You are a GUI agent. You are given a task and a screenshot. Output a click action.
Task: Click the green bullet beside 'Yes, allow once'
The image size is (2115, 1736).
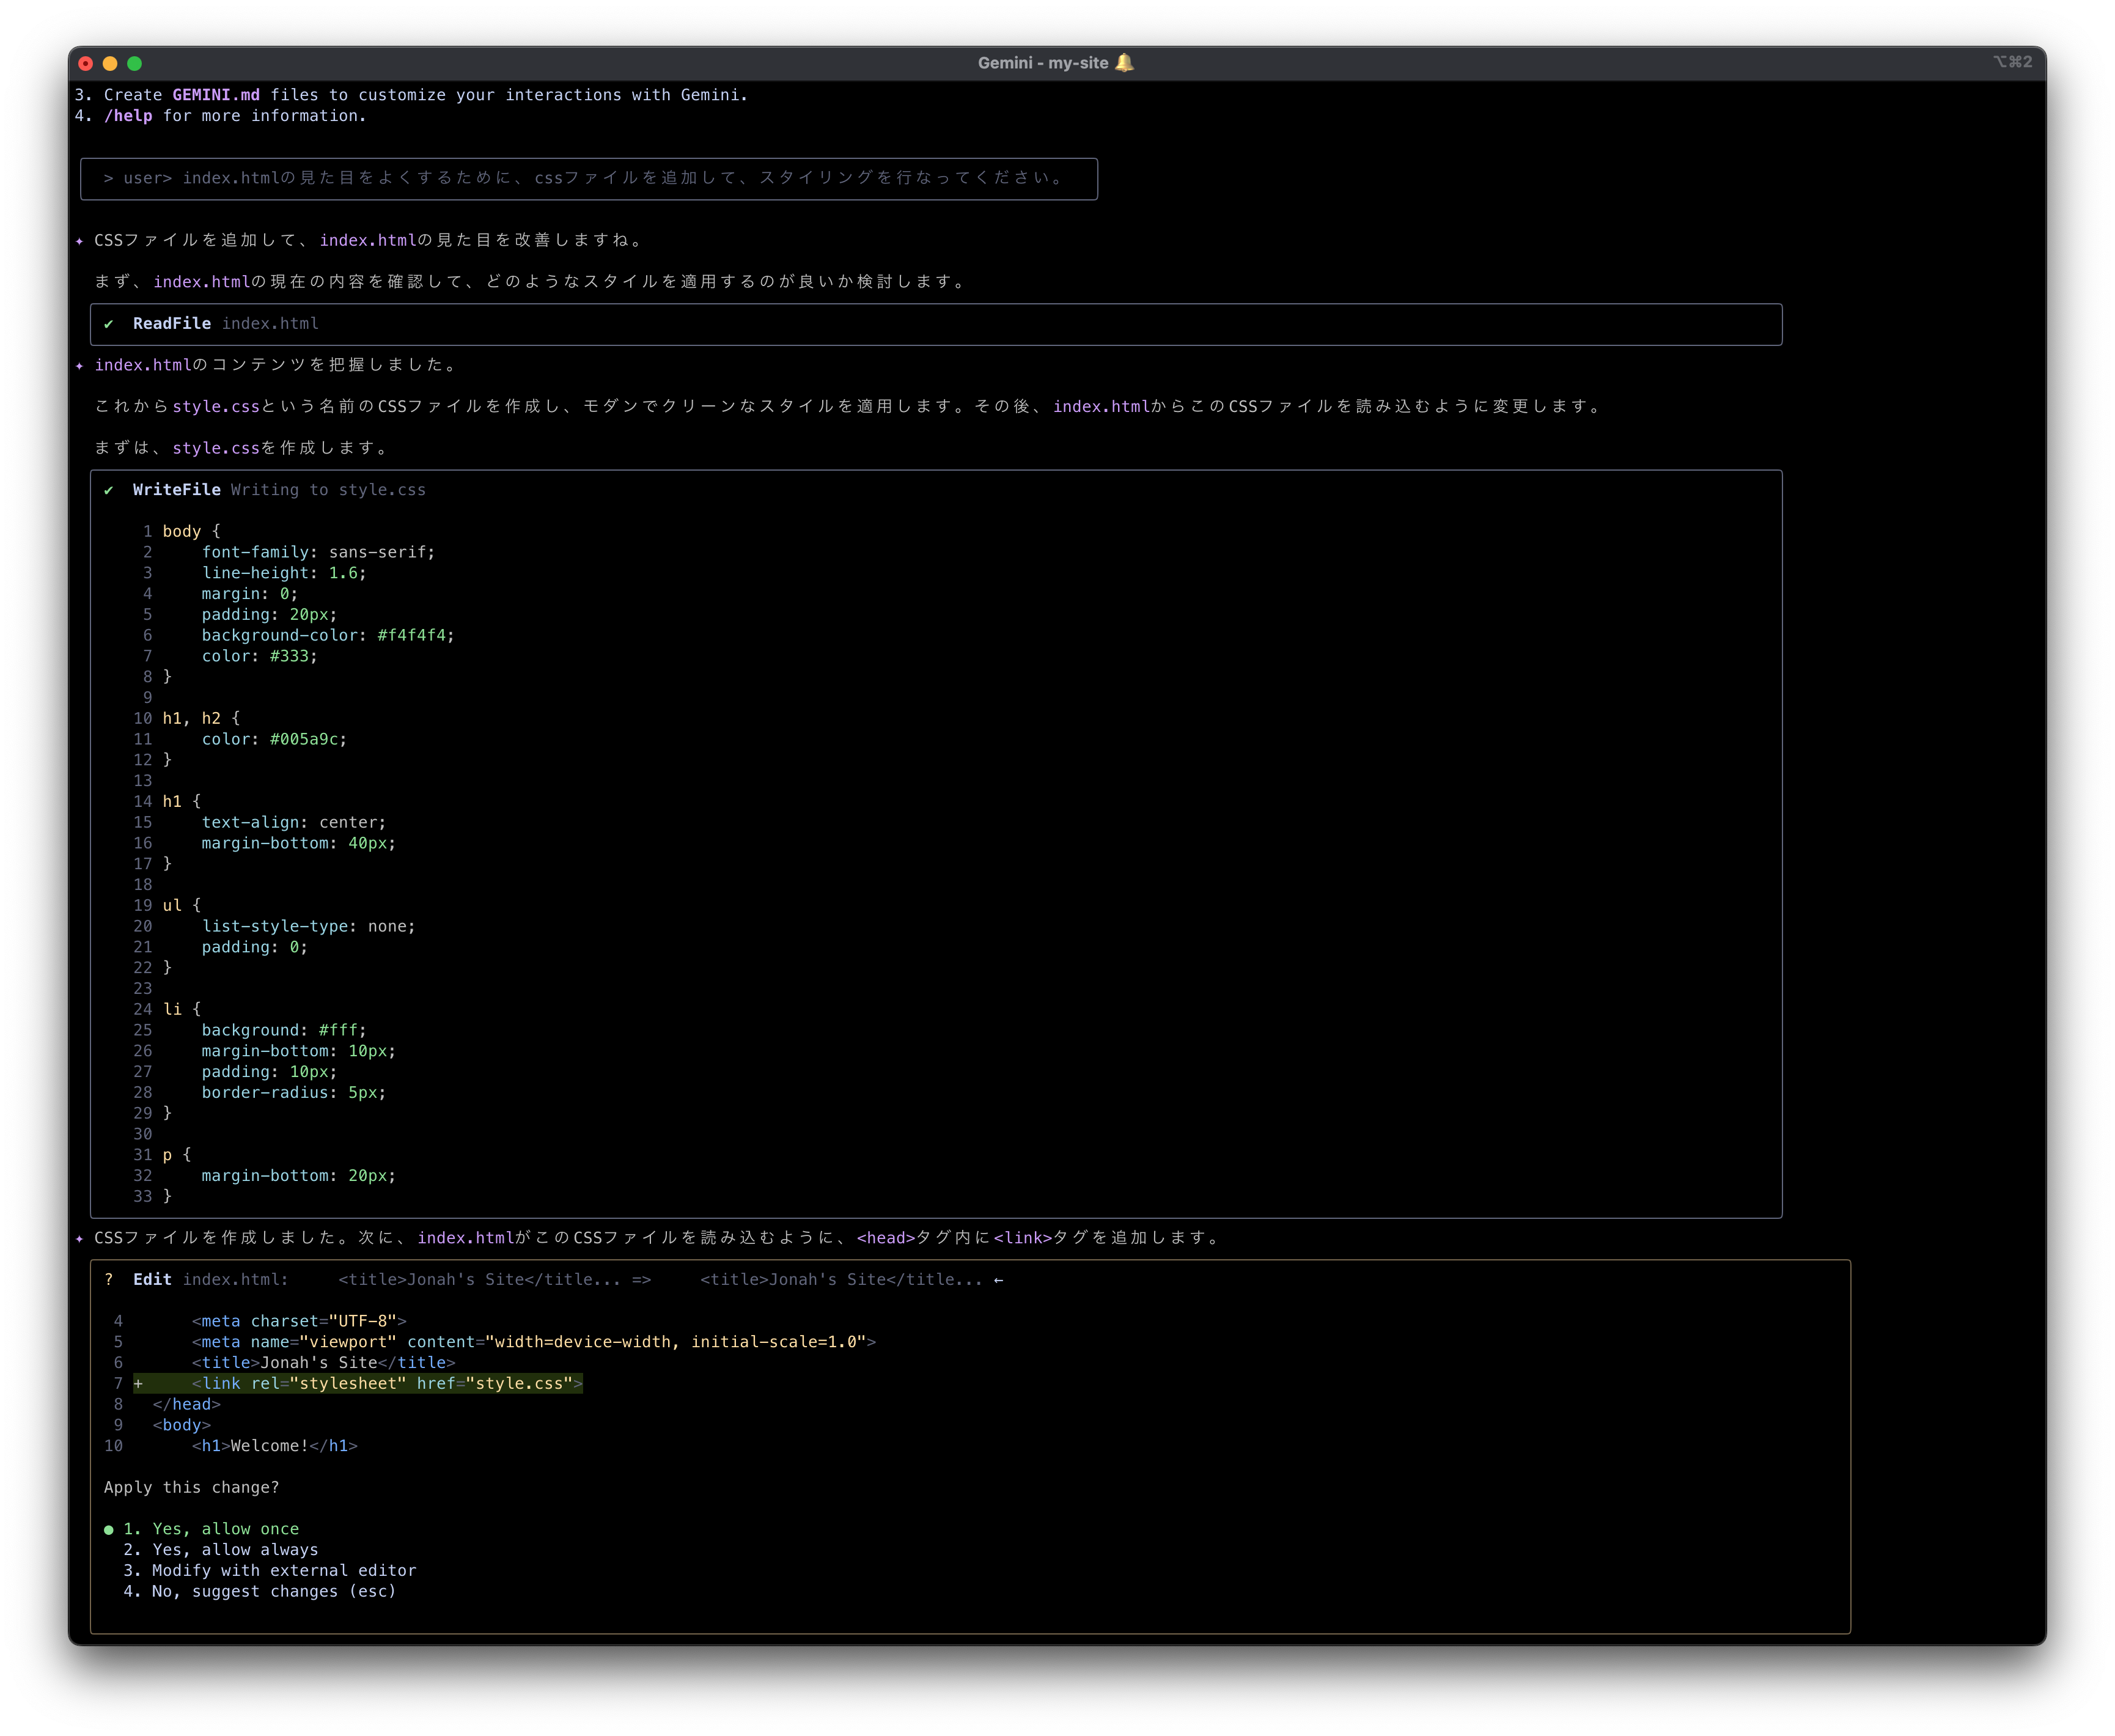pyautogui.click(x=108, y=1529)
